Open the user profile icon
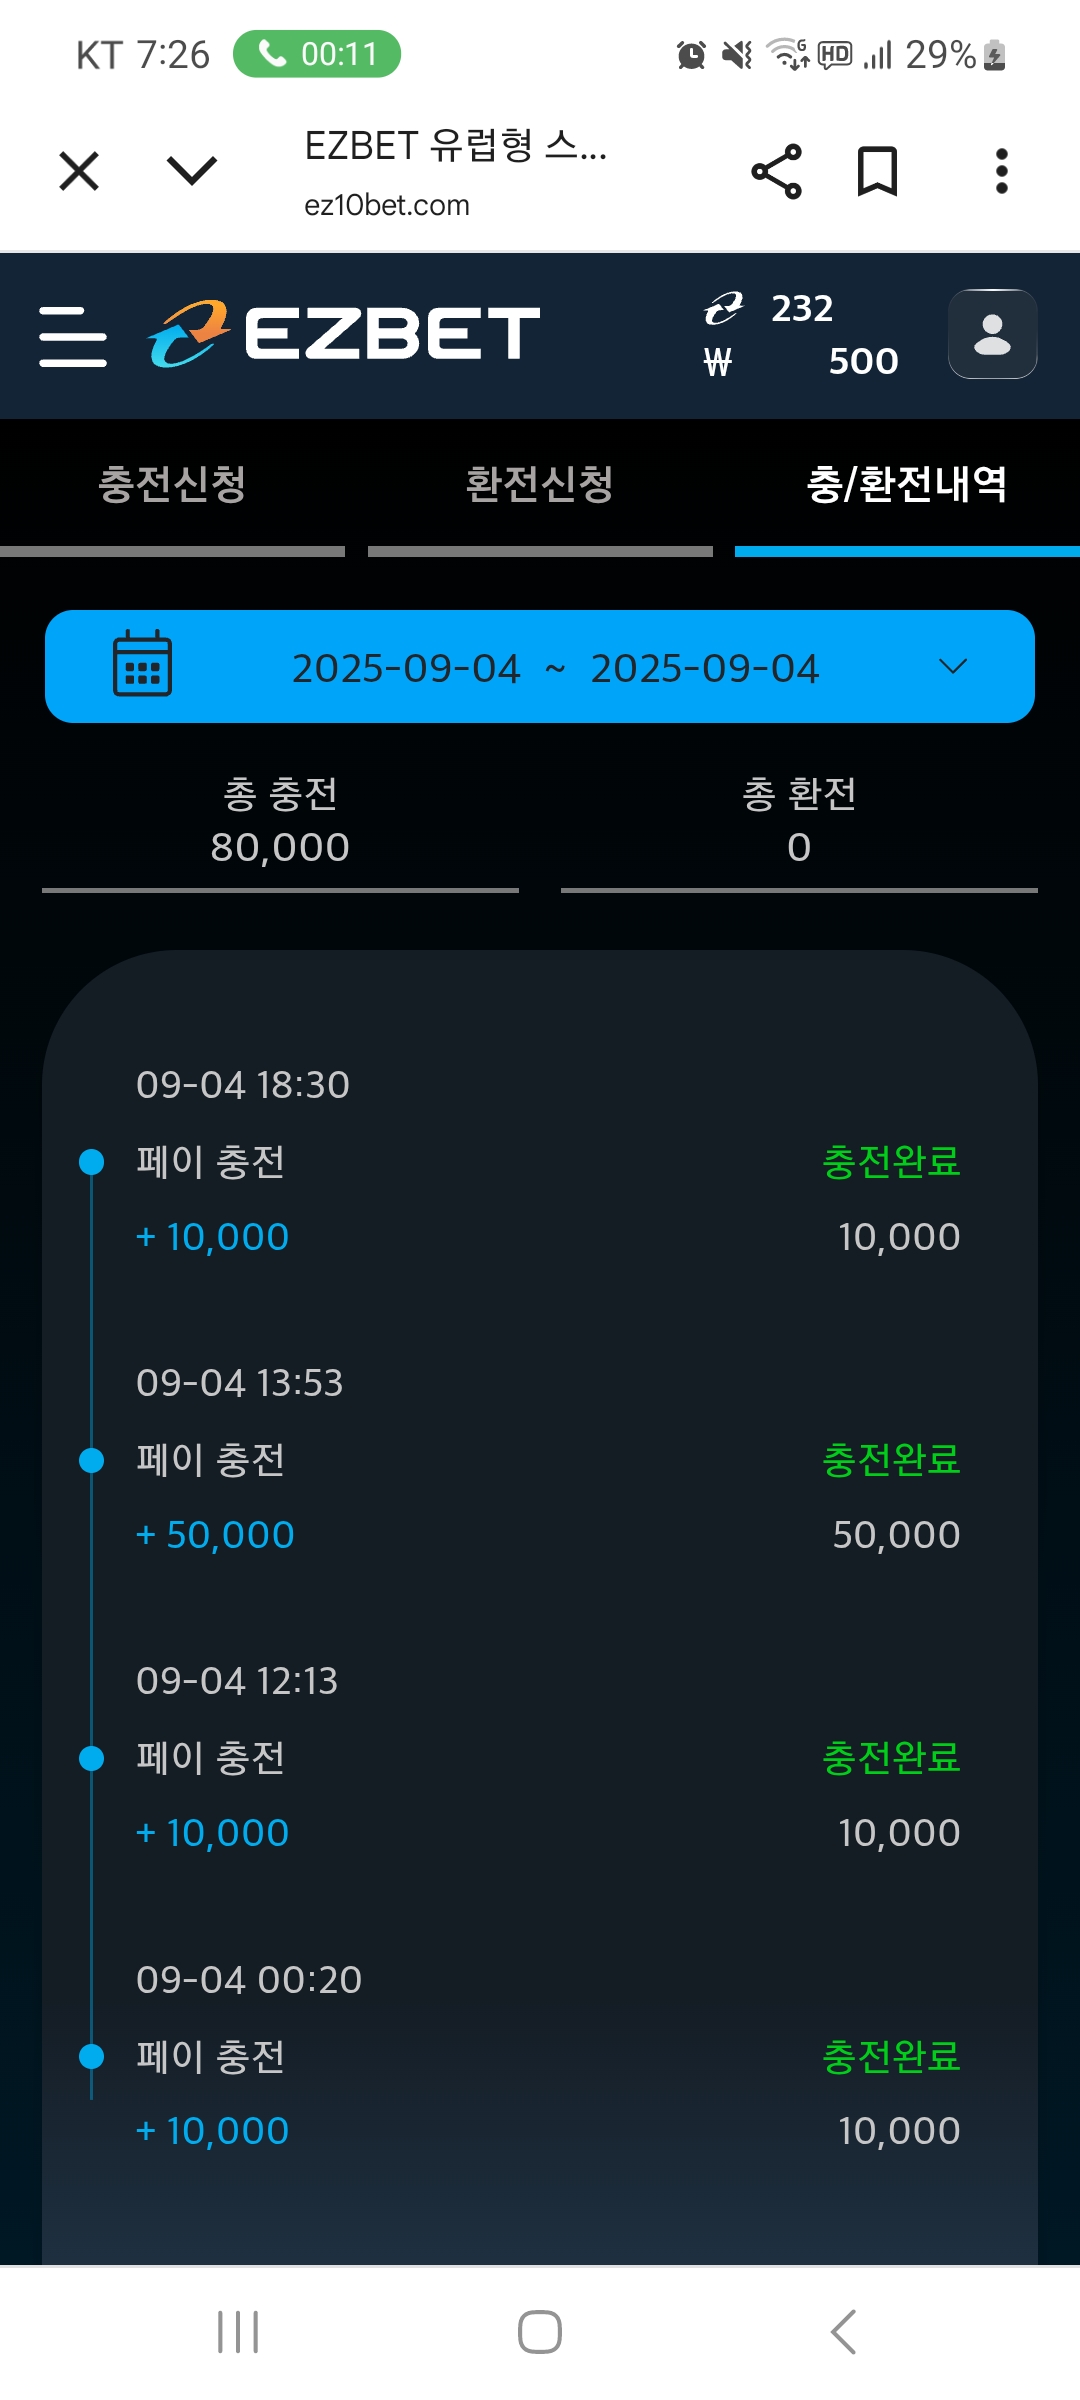 pos(992,334)
